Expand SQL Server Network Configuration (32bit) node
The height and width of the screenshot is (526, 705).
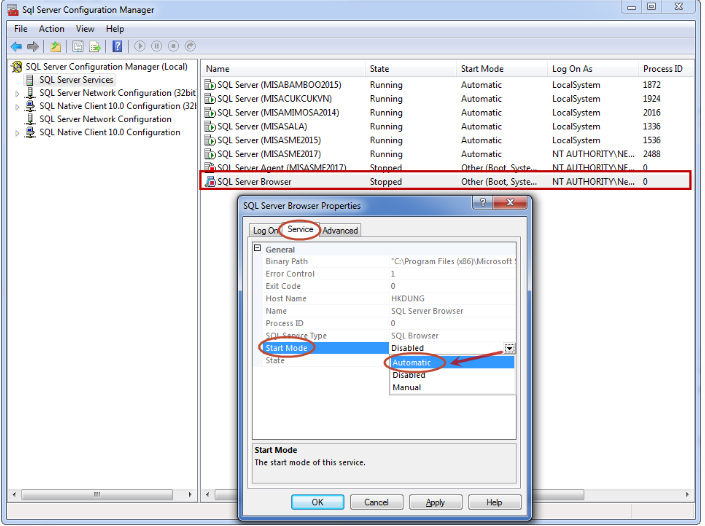pyautogui.click(x=17, y=94)
